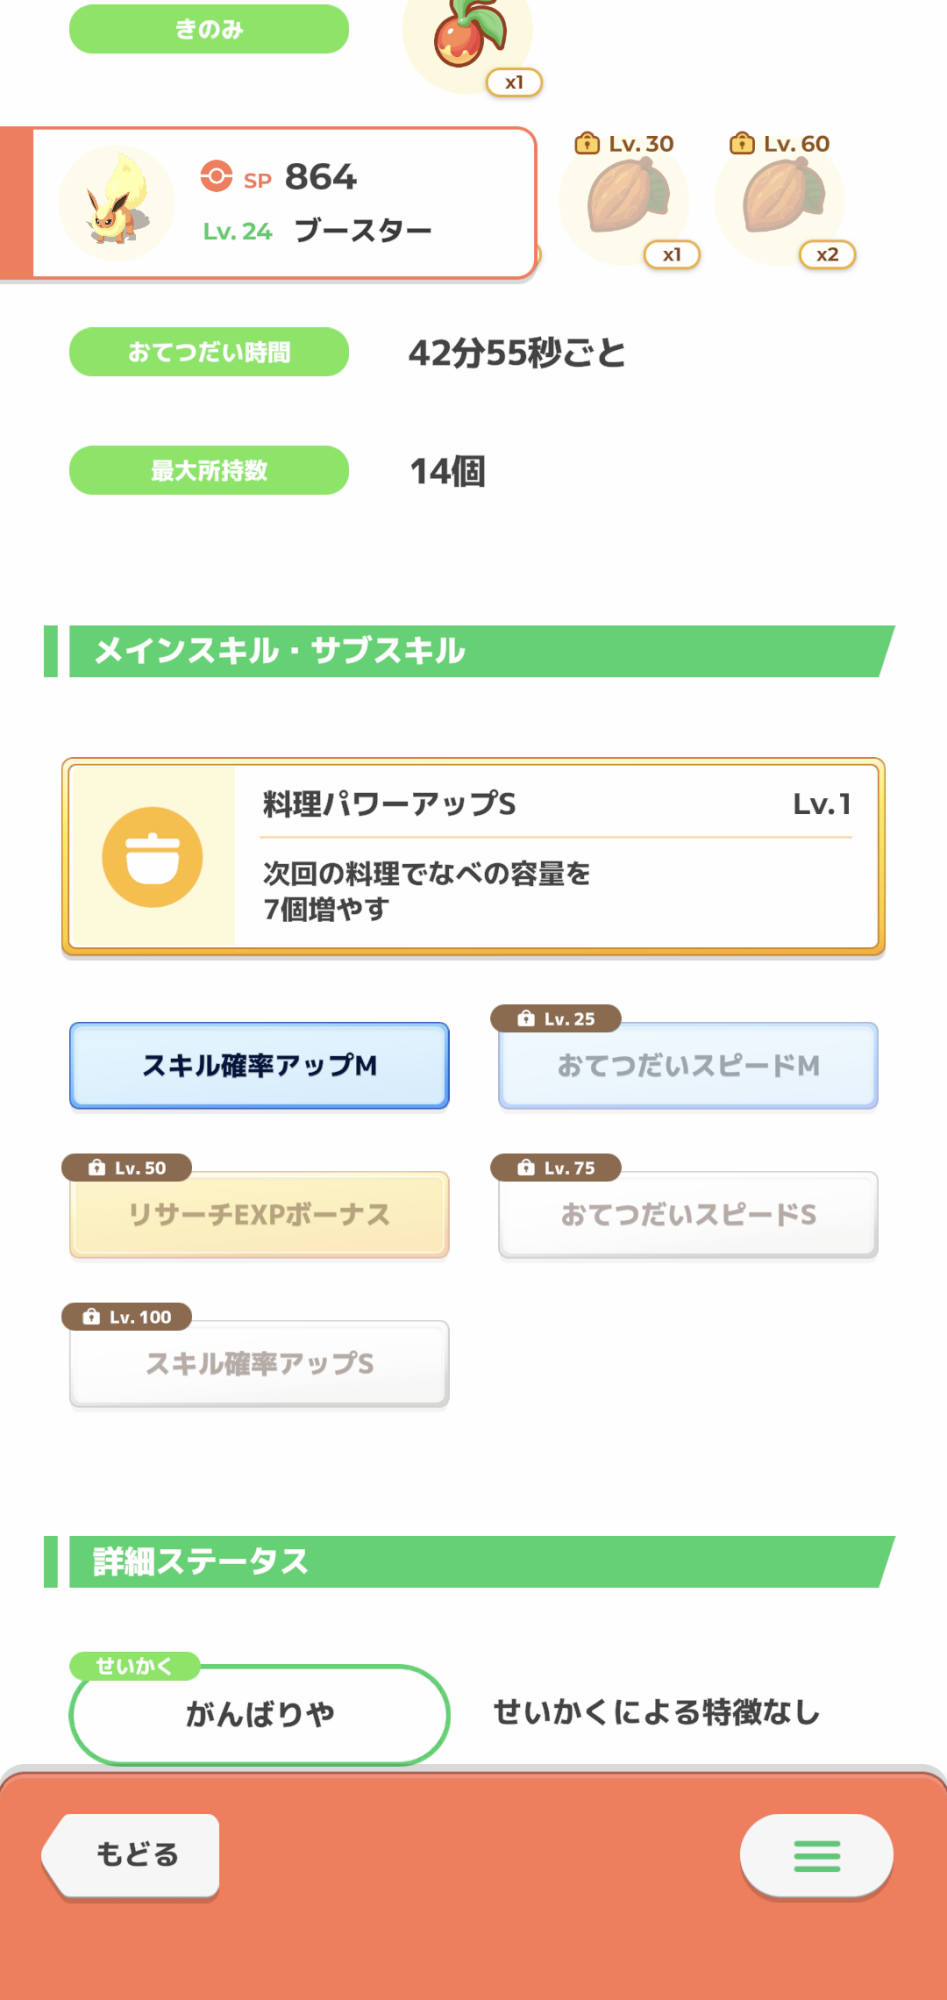Tap the リサーチEXPボーナス sub skill

(x=259, y=1215)
